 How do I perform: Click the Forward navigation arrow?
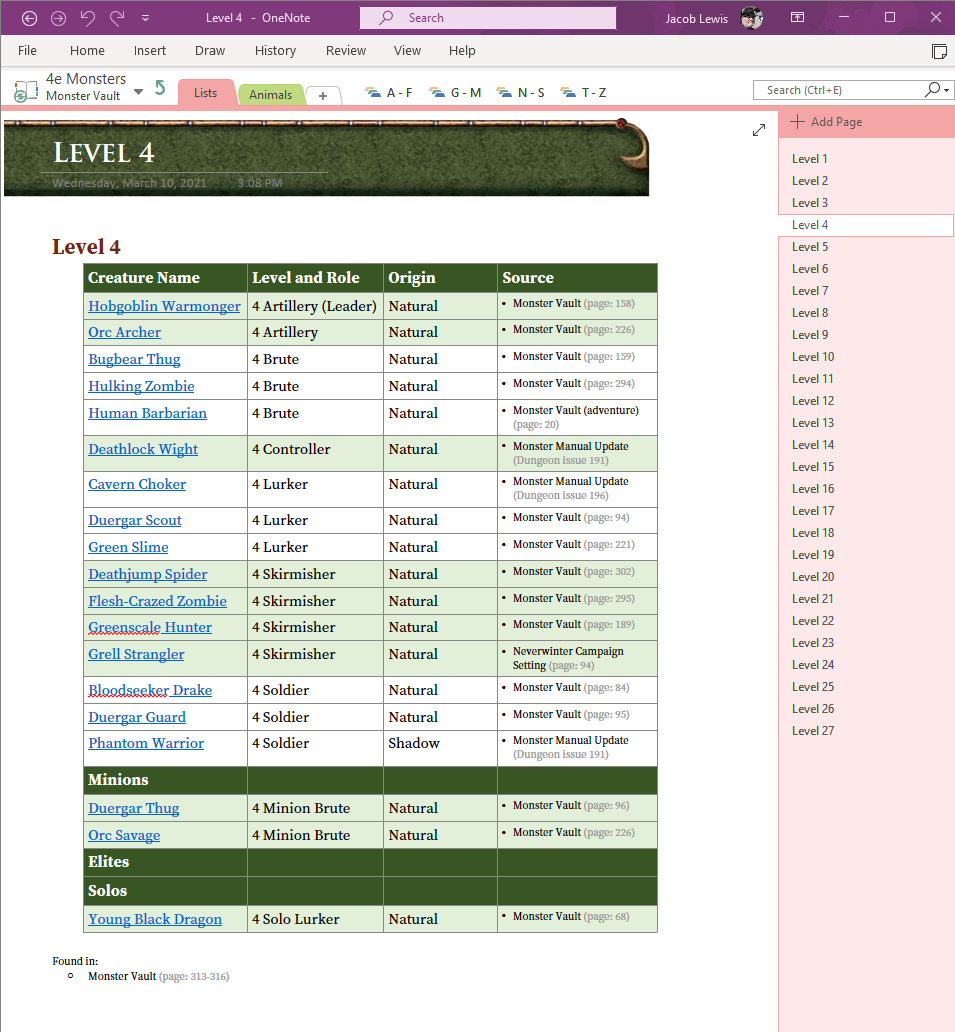pos(59,18)
